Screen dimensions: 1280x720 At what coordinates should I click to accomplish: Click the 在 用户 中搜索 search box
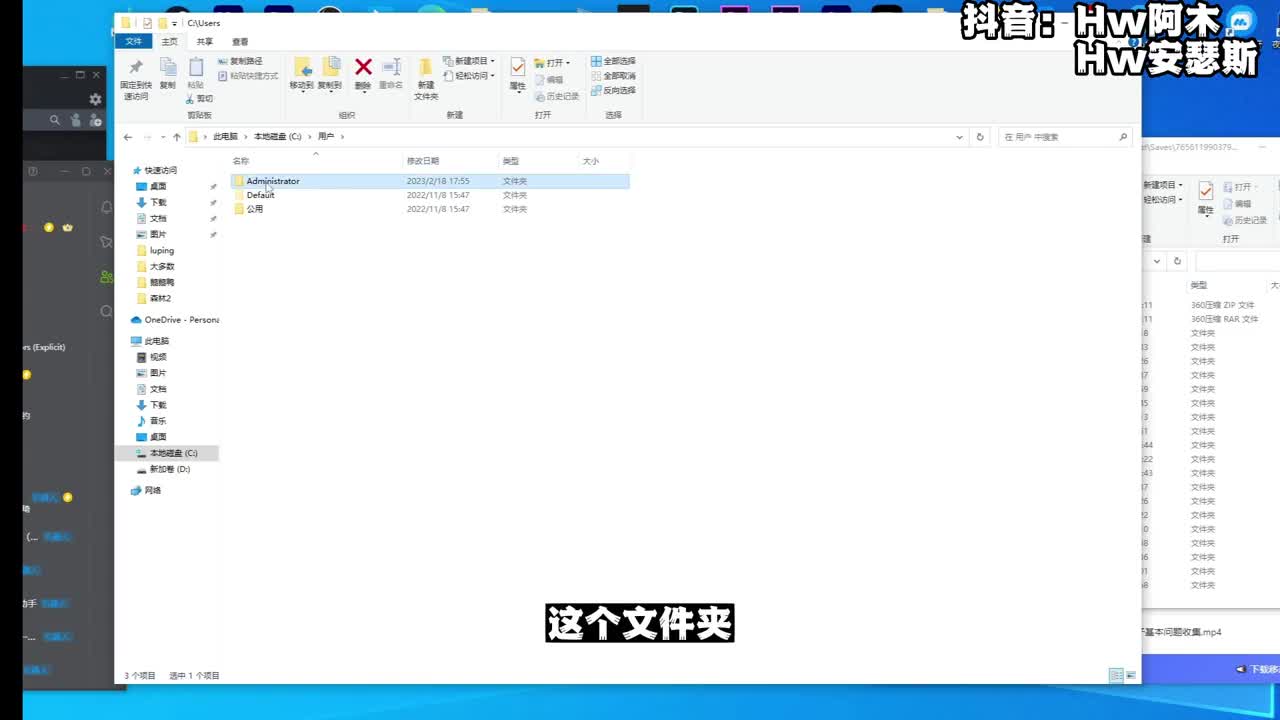point(1066,137)
